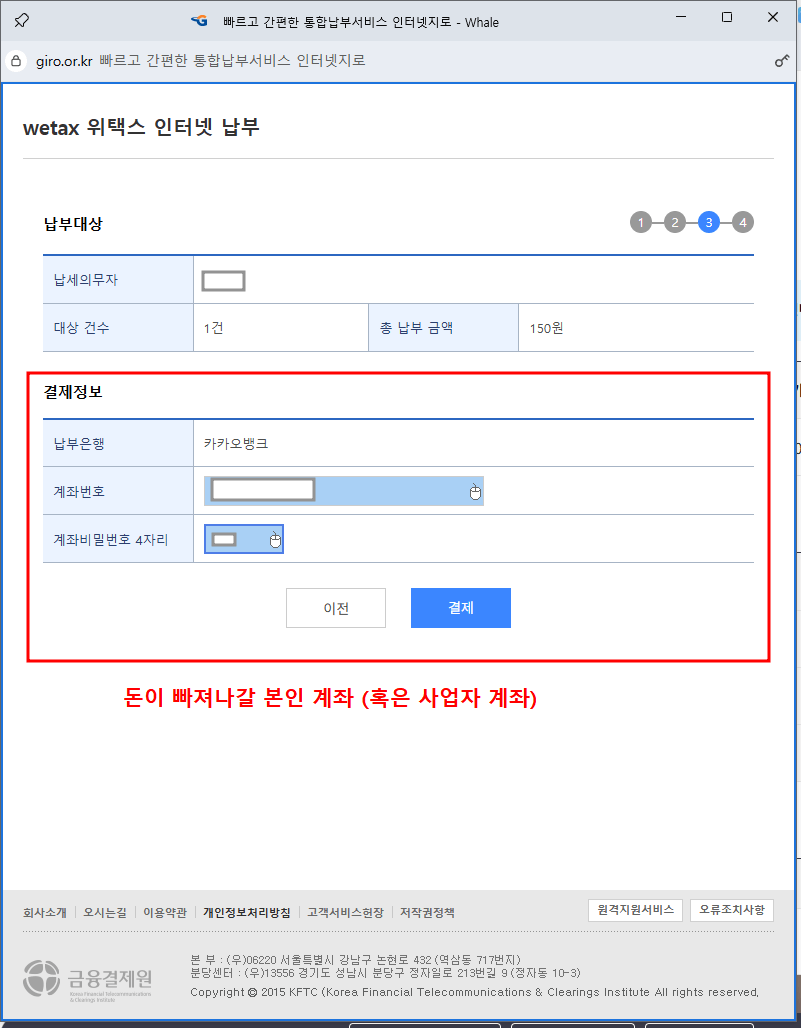The height and width of the screenshot is (1028, 801).
Task: Click the 계좌번호 account number input field
Action: pyautogui.click(x=261, y=489)
